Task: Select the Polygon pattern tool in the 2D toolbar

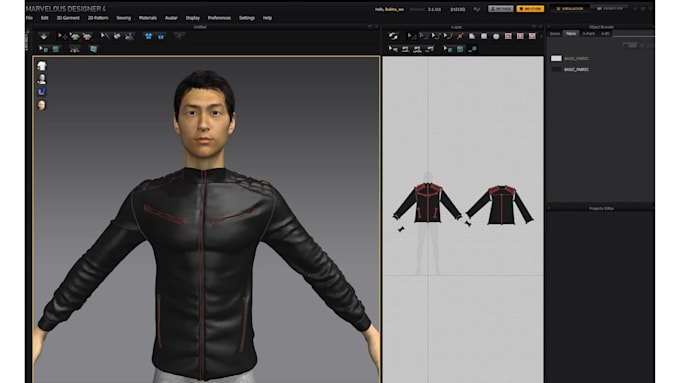Action: (472, 36)
